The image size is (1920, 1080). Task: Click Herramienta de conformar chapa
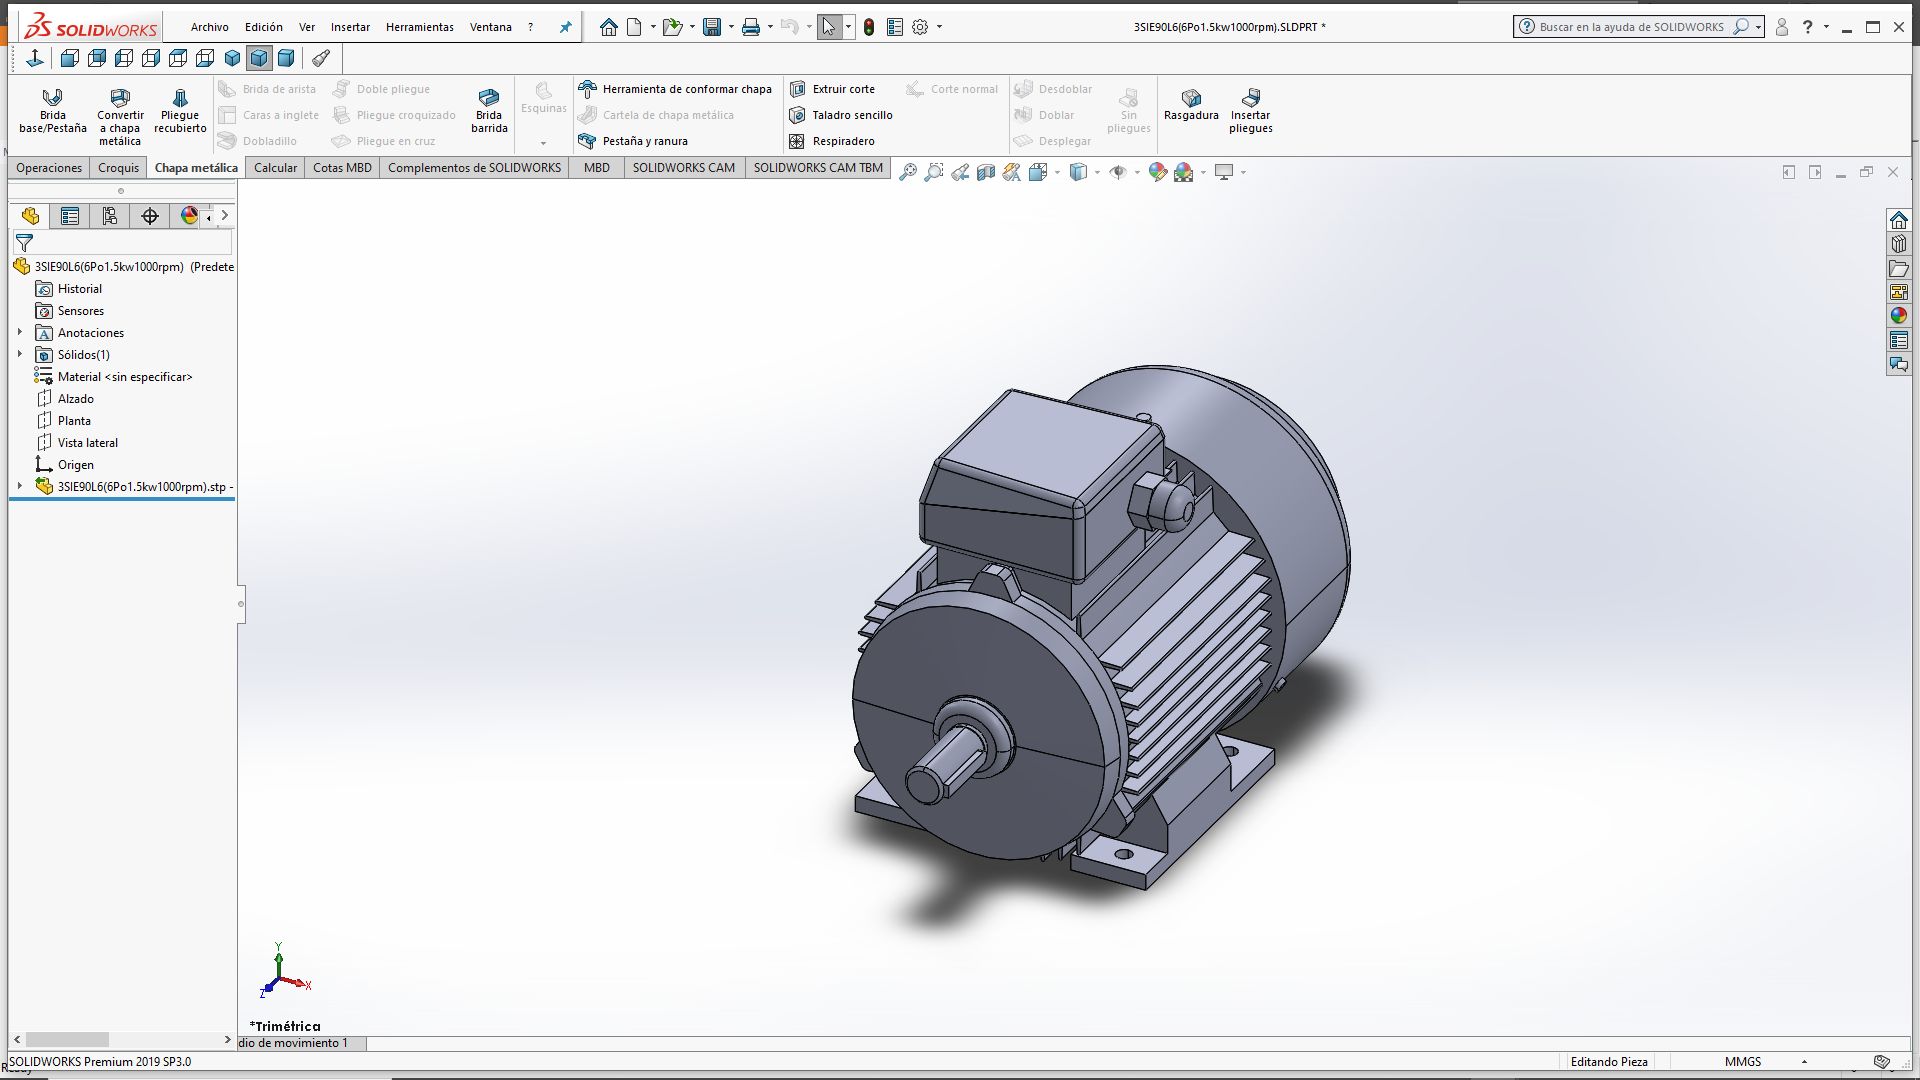click(676, 89)
